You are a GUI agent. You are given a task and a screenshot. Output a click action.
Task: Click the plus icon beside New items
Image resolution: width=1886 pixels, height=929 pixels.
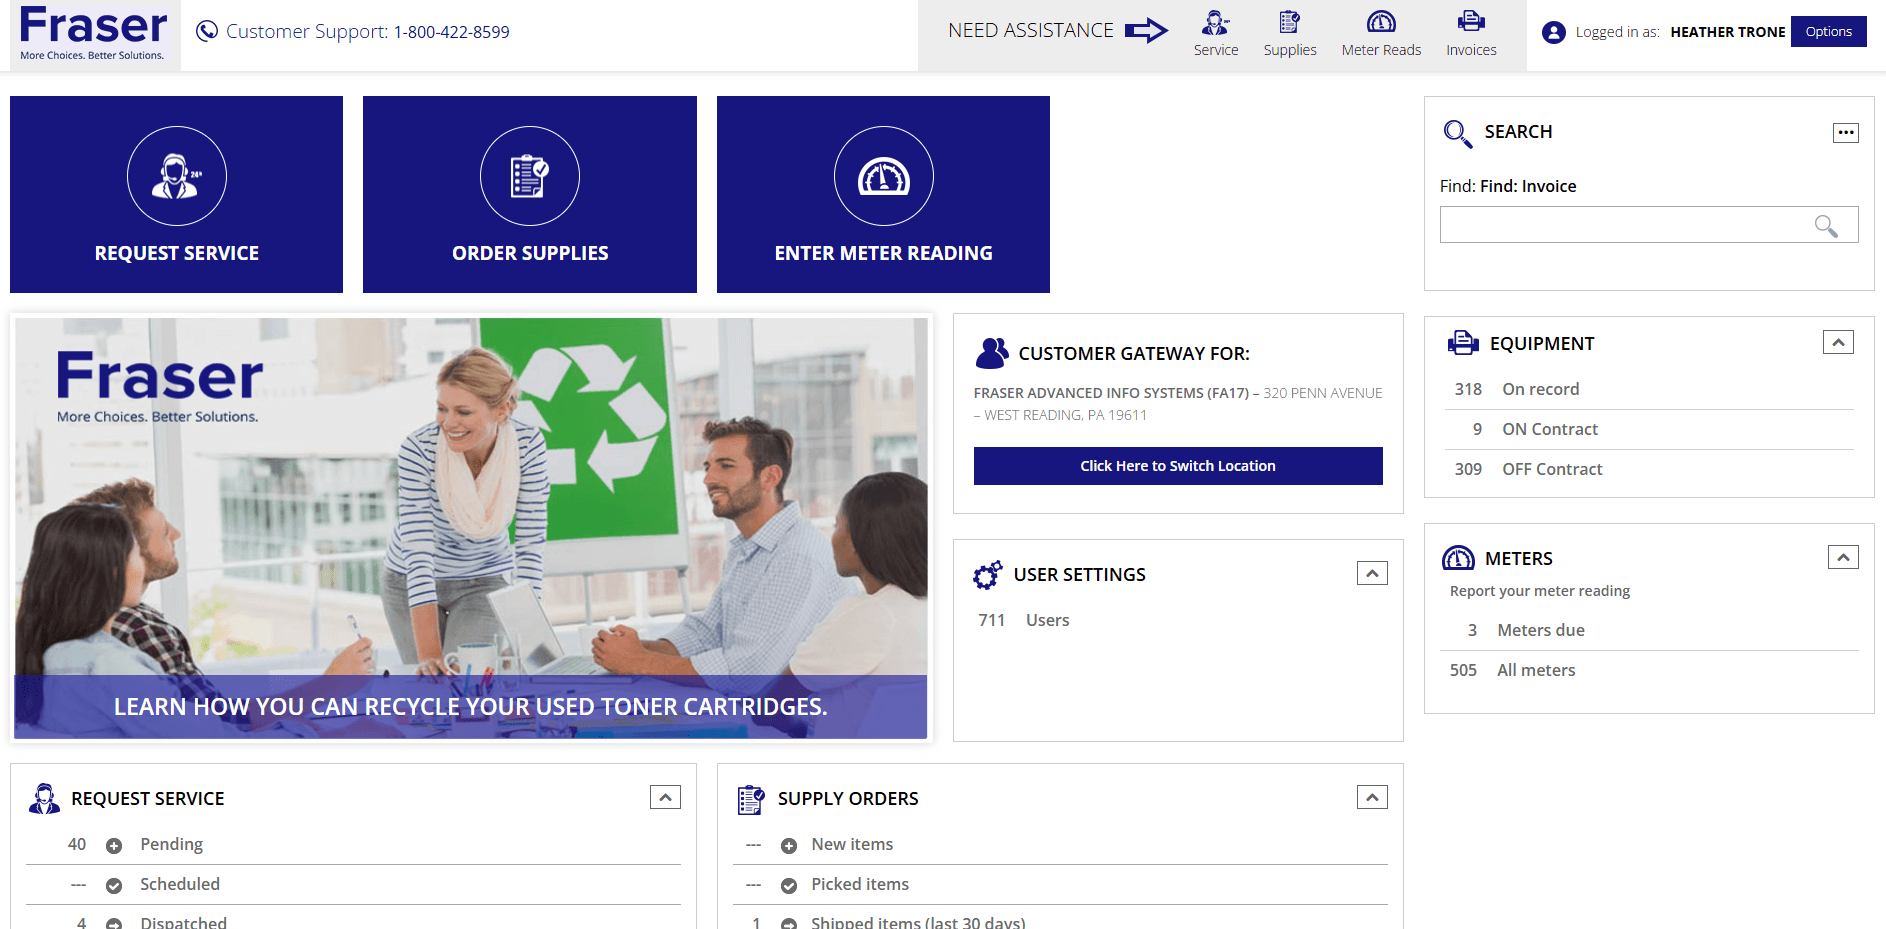click(x=789, y=846)
